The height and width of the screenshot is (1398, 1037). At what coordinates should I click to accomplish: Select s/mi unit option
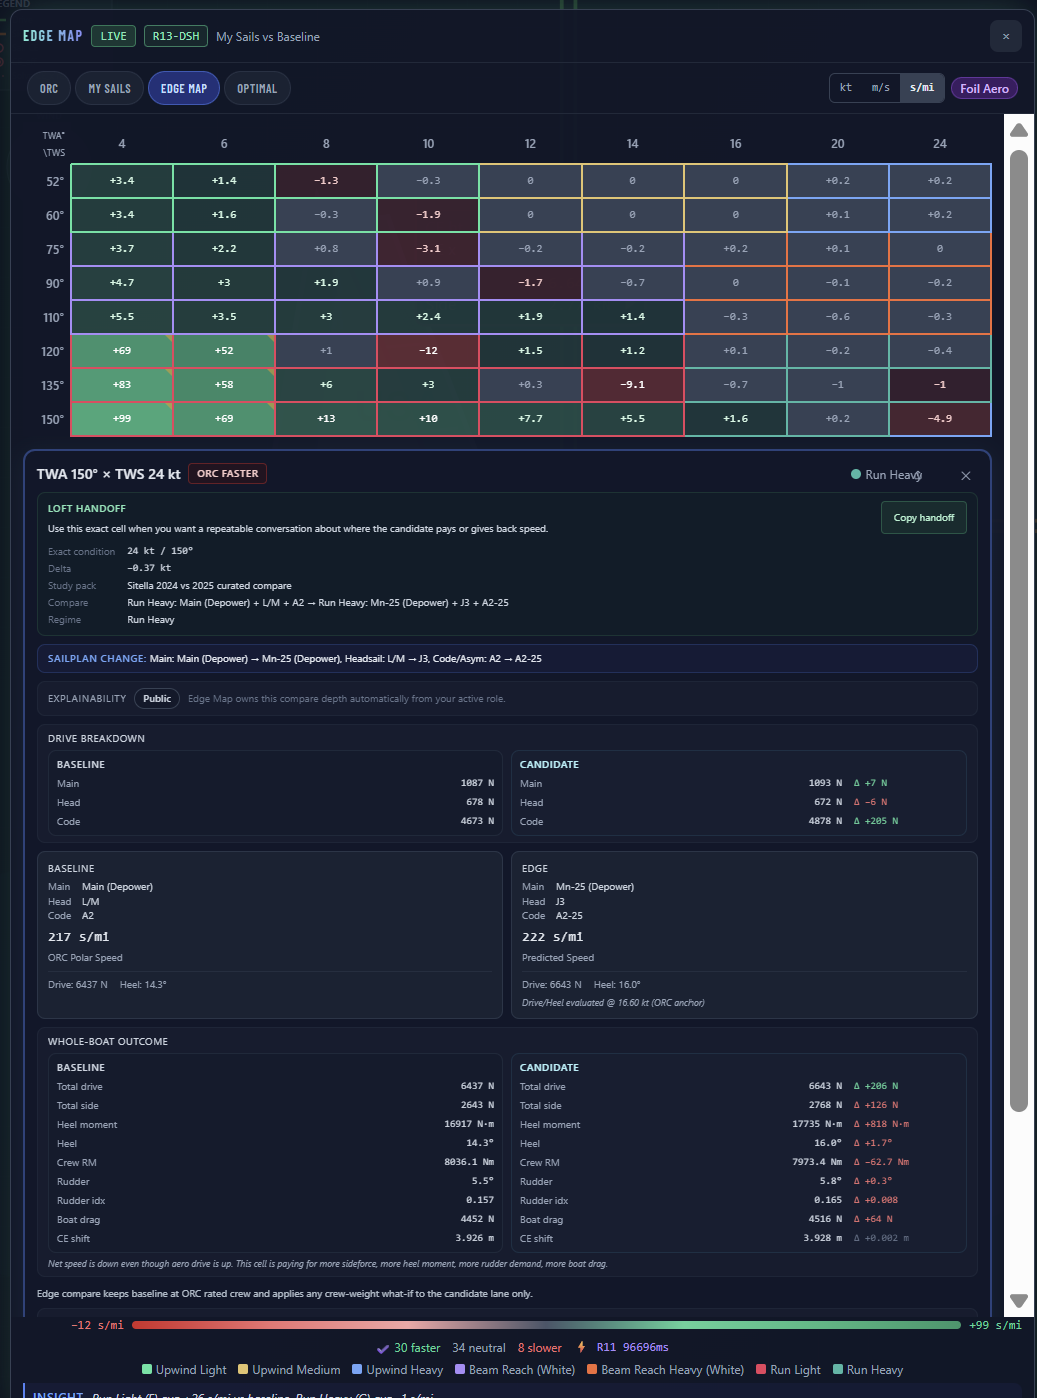pyautogui.click(x=922, y=88)
